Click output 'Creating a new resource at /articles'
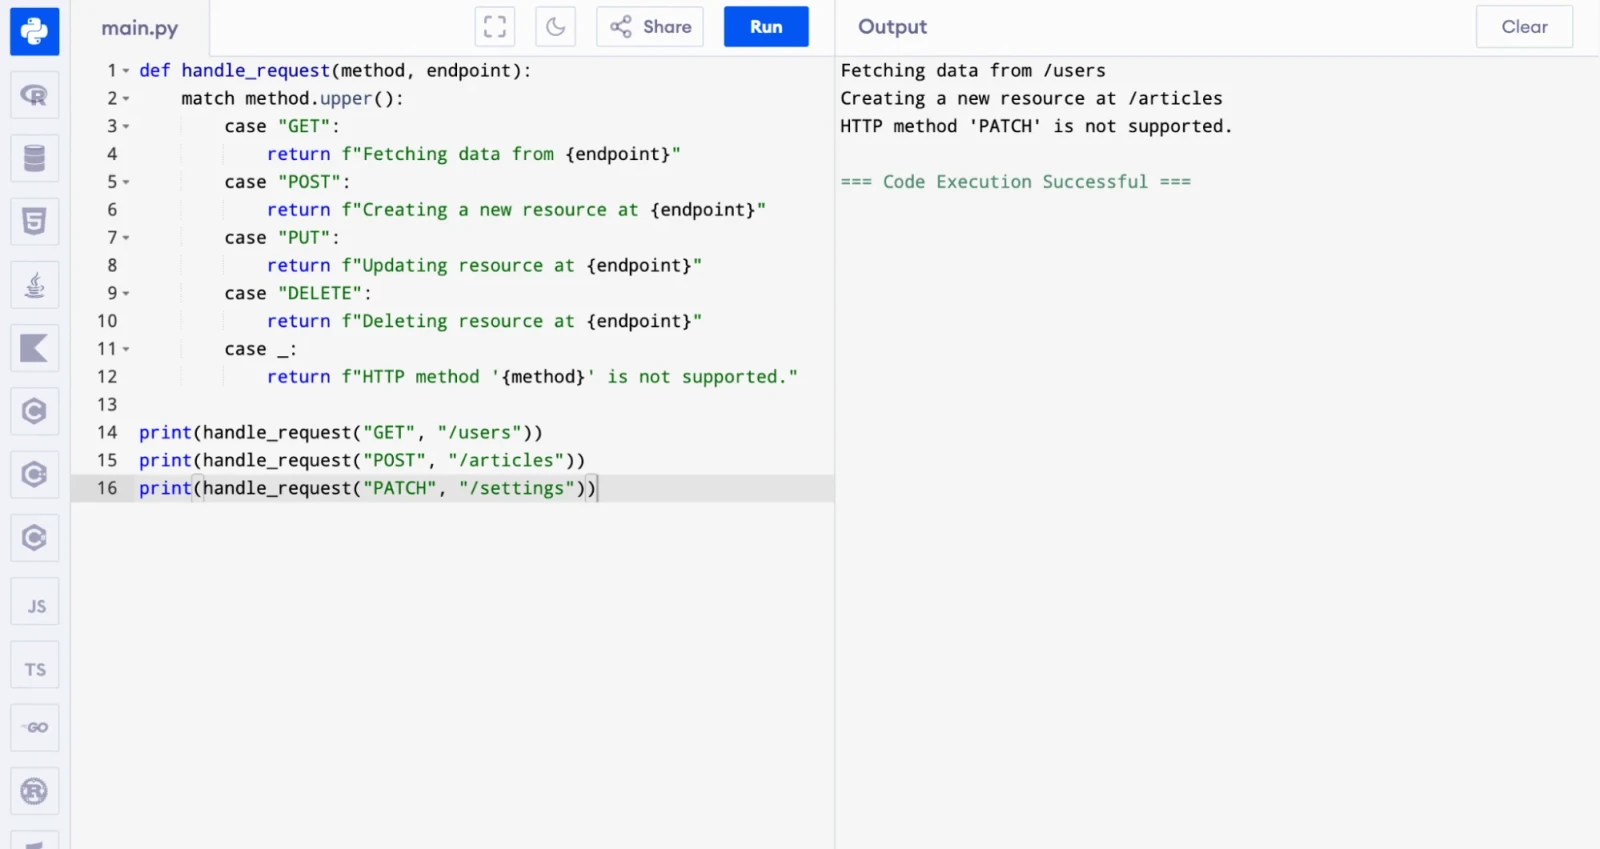 click(x=1031, y=98)
